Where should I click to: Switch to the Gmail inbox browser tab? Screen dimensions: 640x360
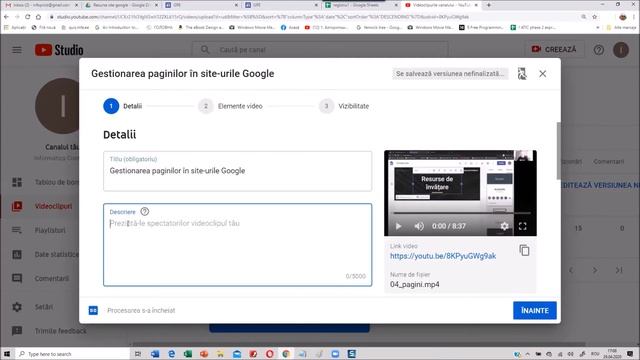point(41,5)
